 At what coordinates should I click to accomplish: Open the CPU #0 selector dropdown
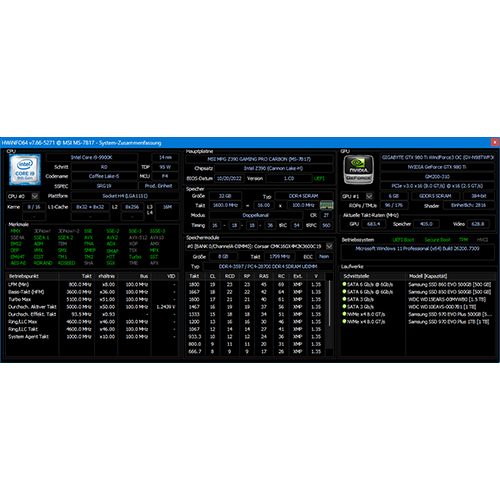click(35, 196)
